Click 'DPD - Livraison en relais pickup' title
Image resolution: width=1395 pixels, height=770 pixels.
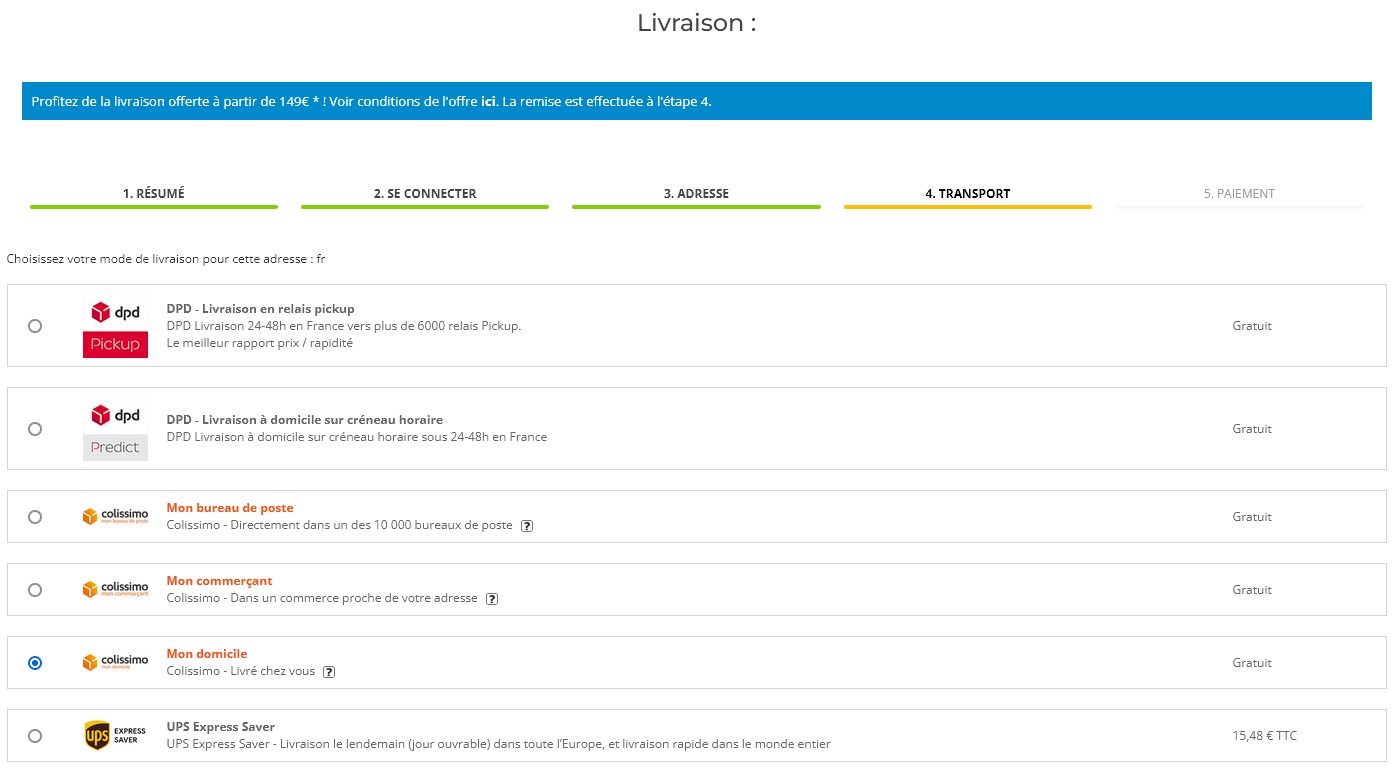point(261,309)
